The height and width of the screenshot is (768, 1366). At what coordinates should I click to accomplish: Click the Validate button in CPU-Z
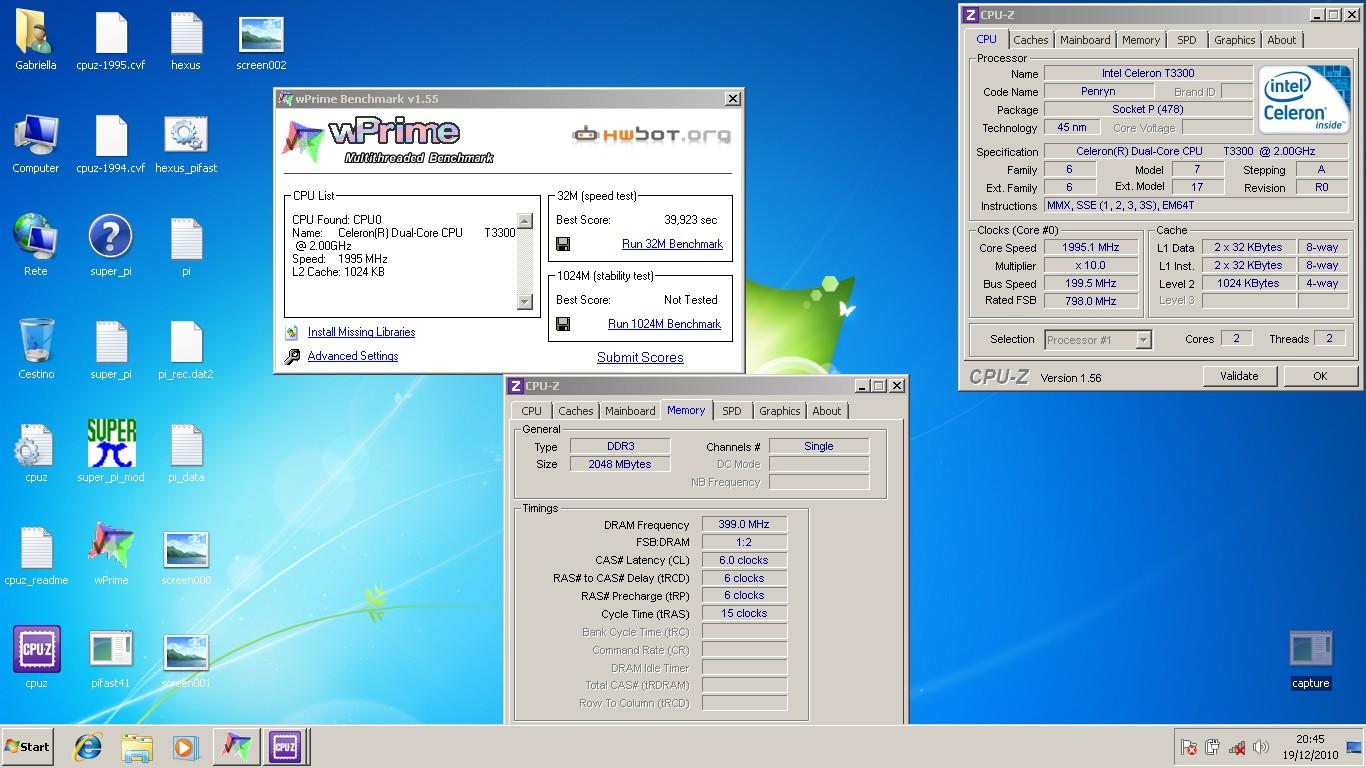coord(1239,376)
